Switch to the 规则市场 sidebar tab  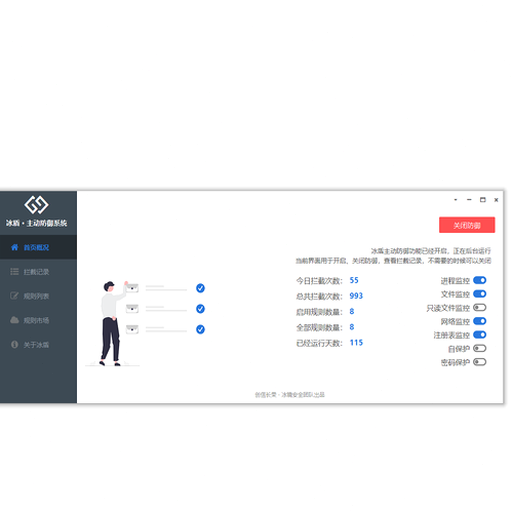click(38, 320)
